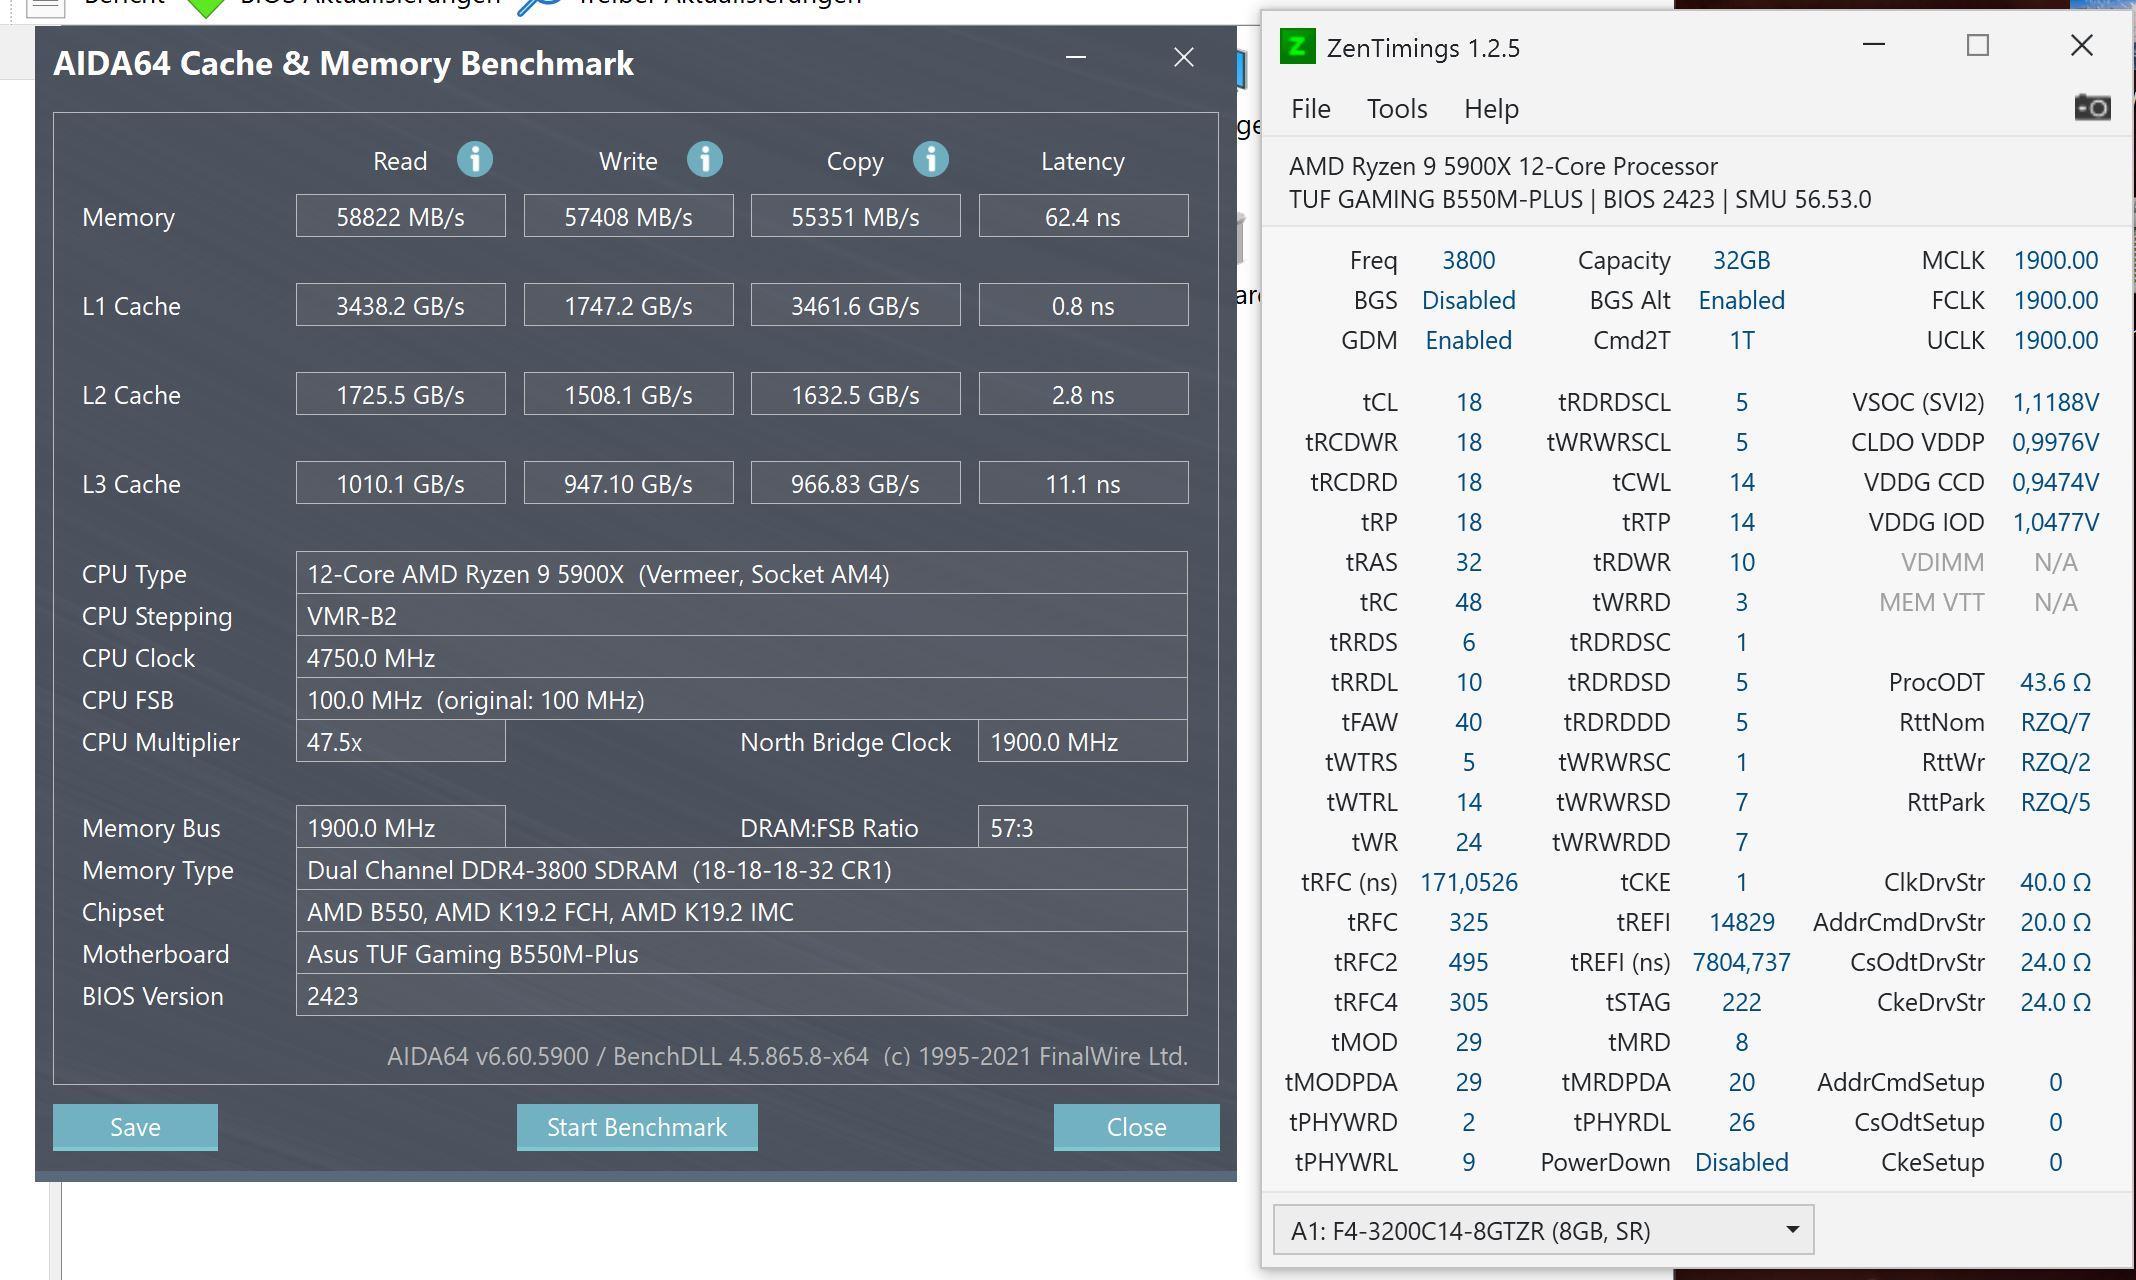Click the North Bridge Clock value 1900.0 MHz
This screenshot has height=1280, width=2136.
point(1083,742)
